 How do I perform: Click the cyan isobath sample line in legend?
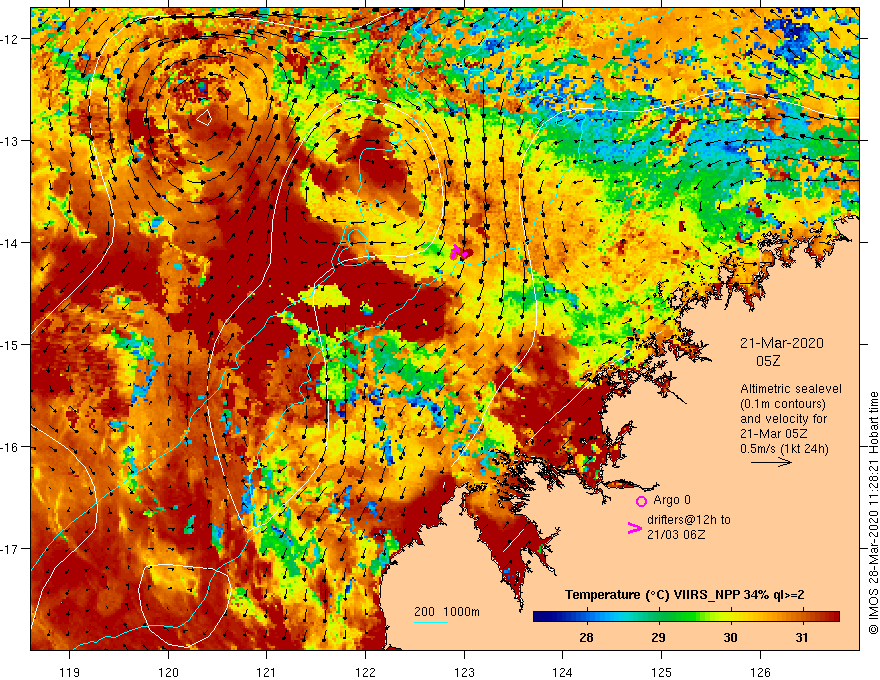[x=430, y=622]
